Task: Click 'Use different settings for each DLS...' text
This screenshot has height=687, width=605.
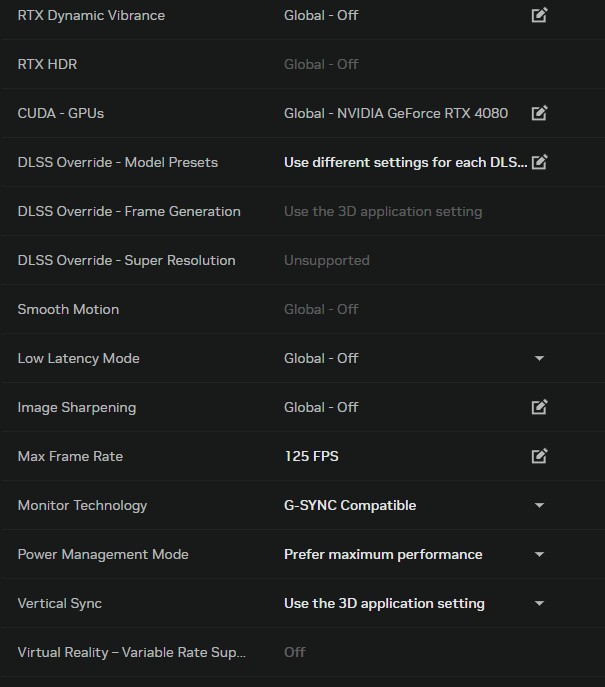Action: click(405, 162)
